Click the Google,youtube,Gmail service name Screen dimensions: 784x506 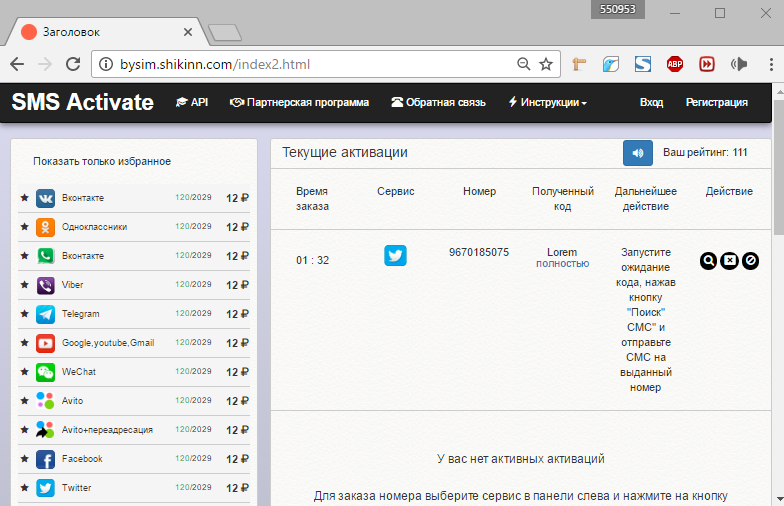point(108,343)
